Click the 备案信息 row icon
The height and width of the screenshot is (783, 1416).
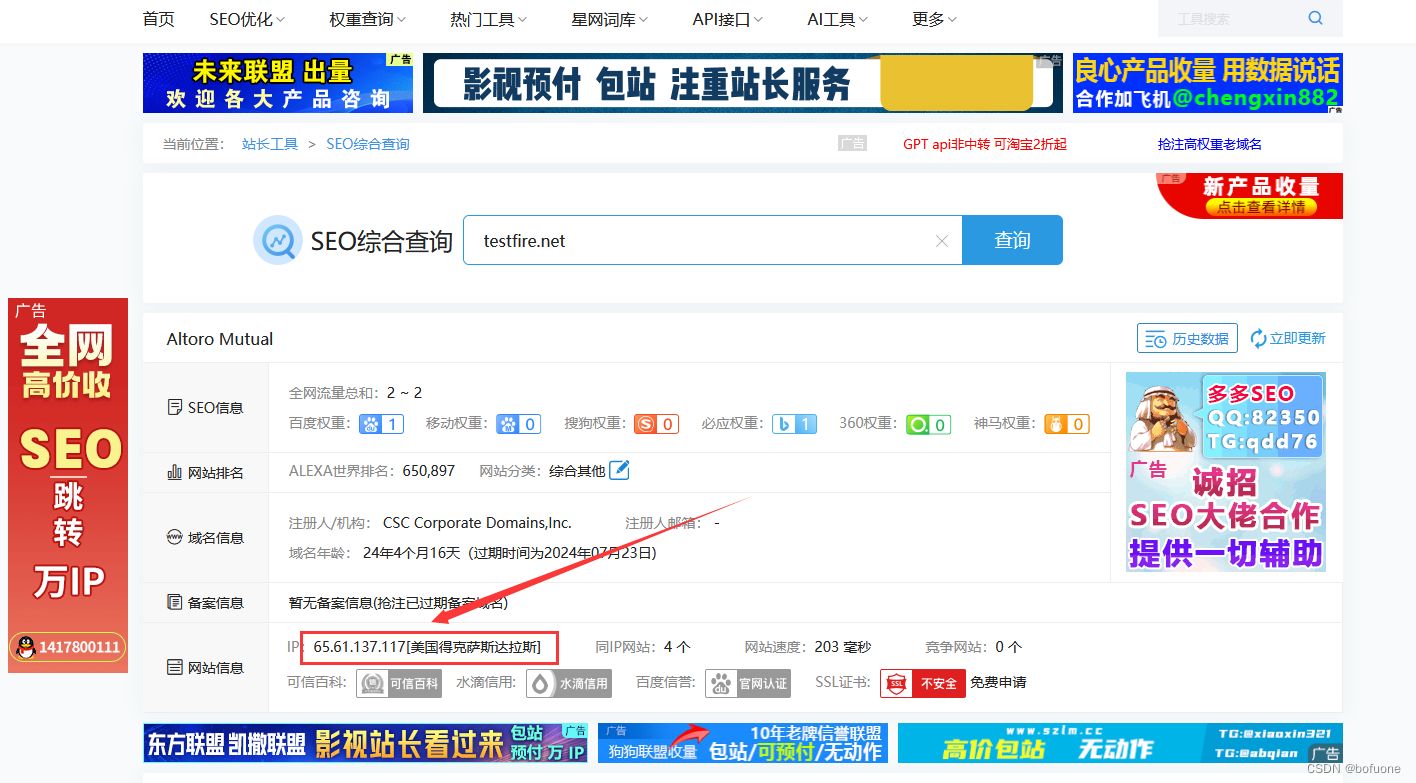click(x=174, y=602)
